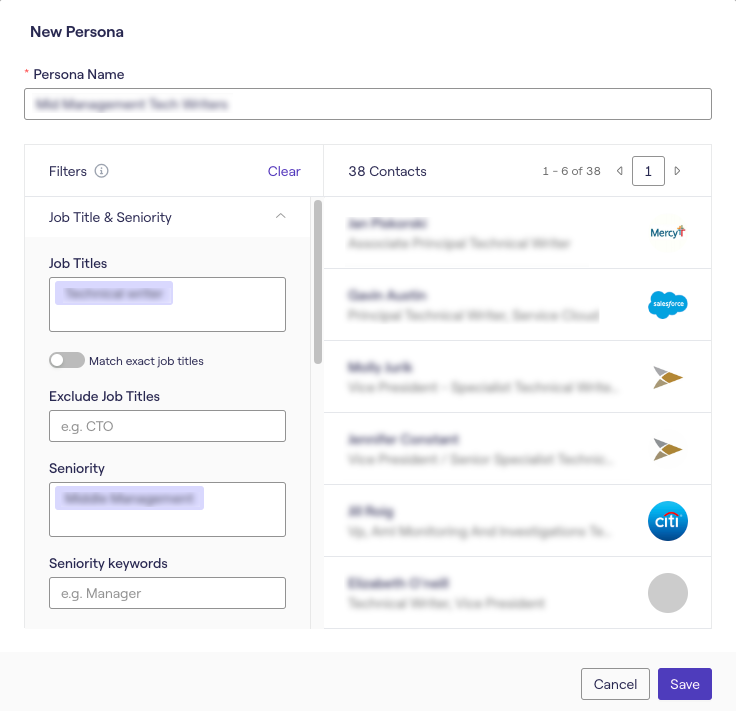Click the Exclude Job Titles input
Viewport: 736px width, 711px height.
coord(167,426)
